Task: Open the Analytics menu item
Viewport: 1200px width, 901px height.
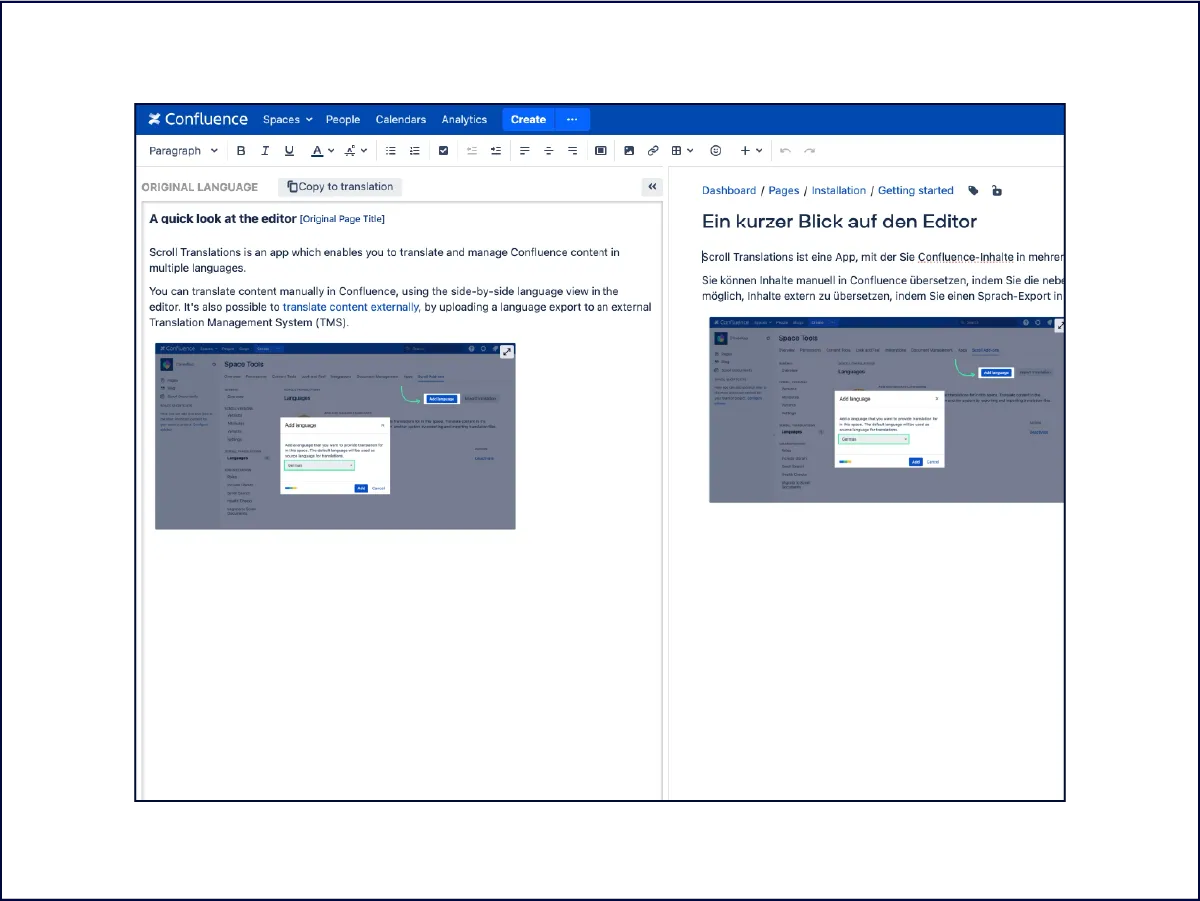Action: (464, 120)
